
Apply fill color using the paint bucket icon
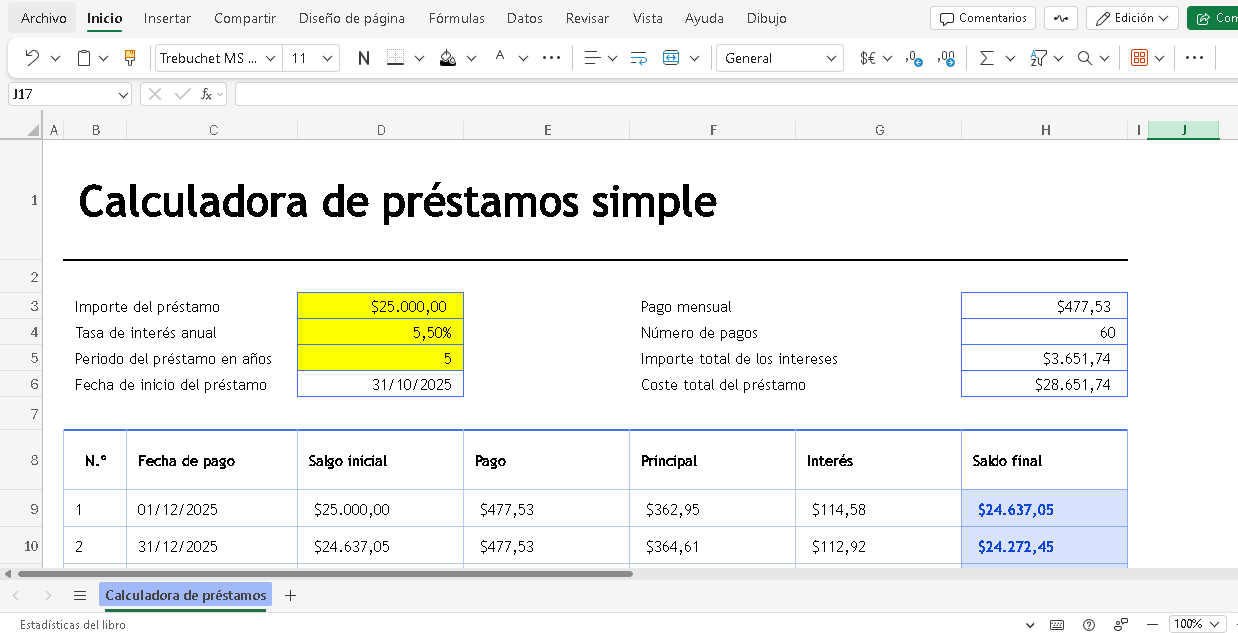coord(447,58)
